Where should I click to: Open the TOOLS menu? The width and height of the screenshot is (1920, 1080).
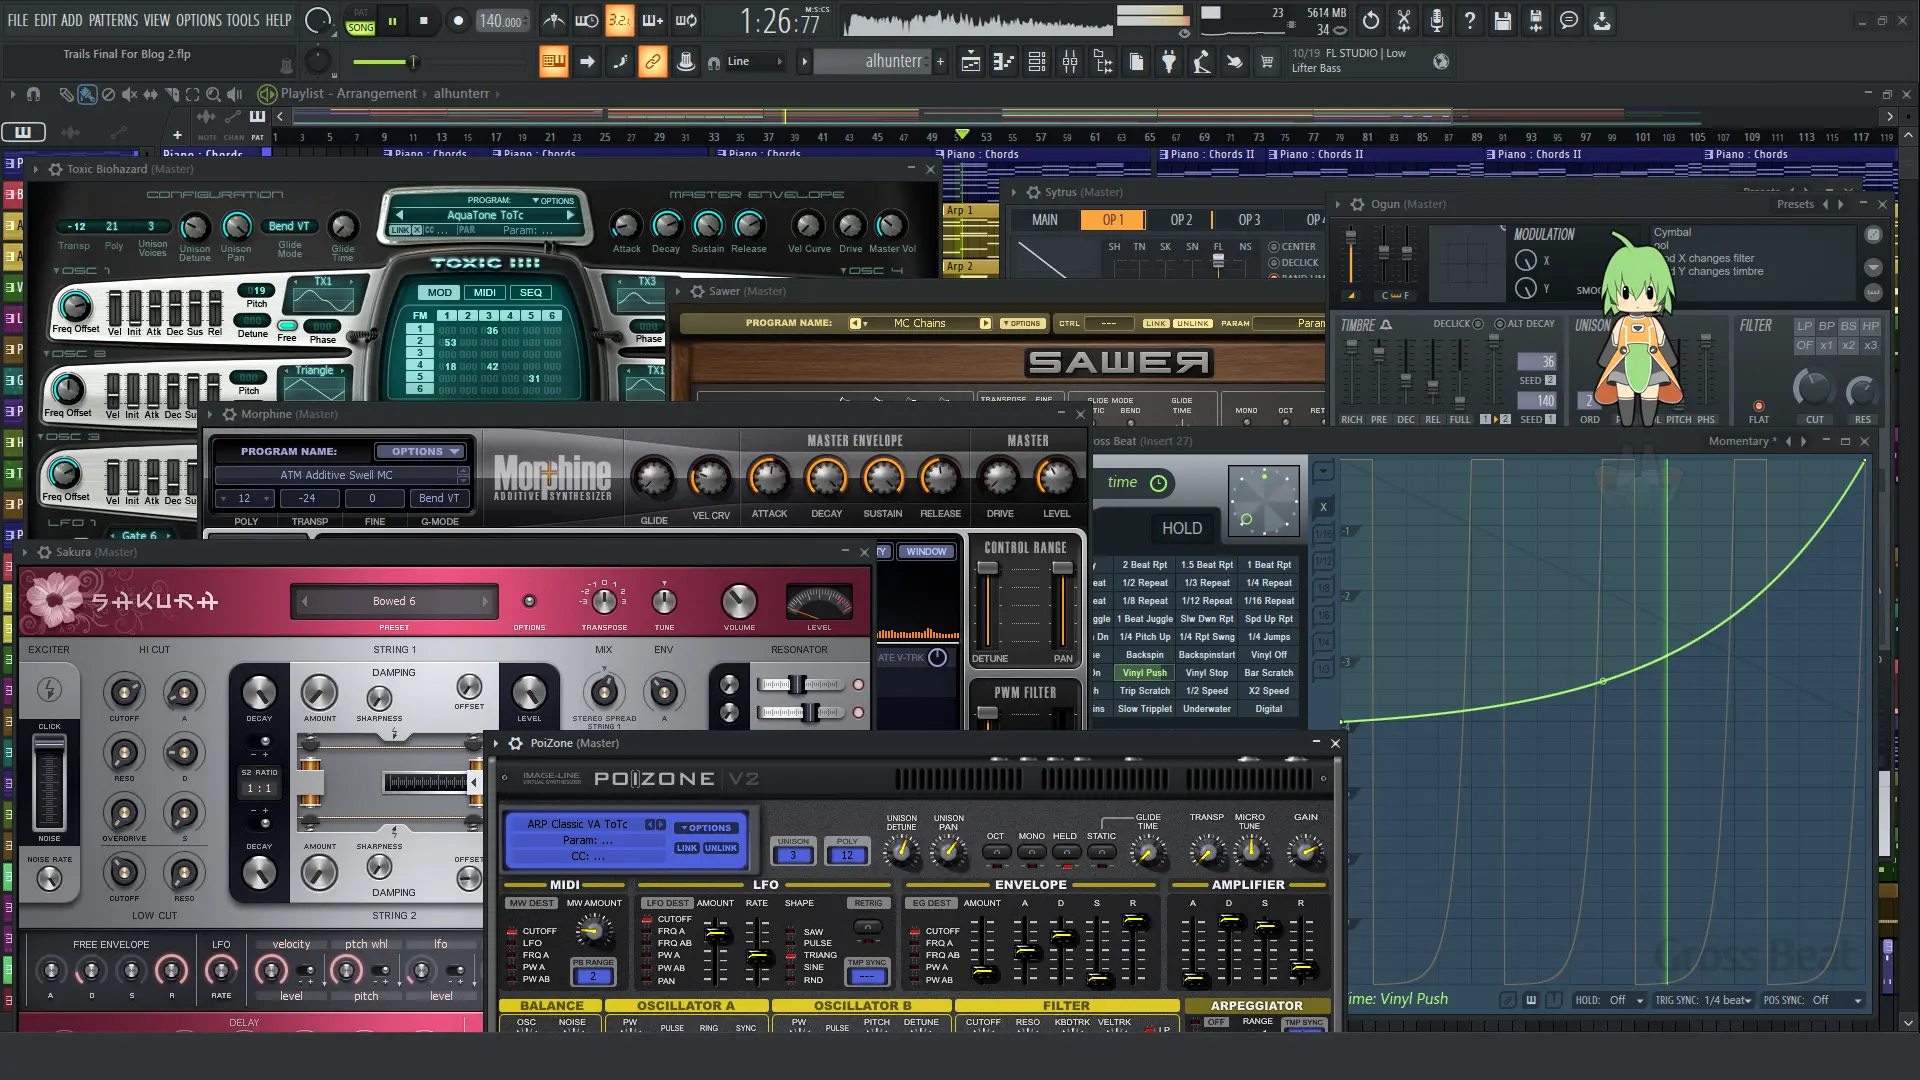[x=243, y=20]
